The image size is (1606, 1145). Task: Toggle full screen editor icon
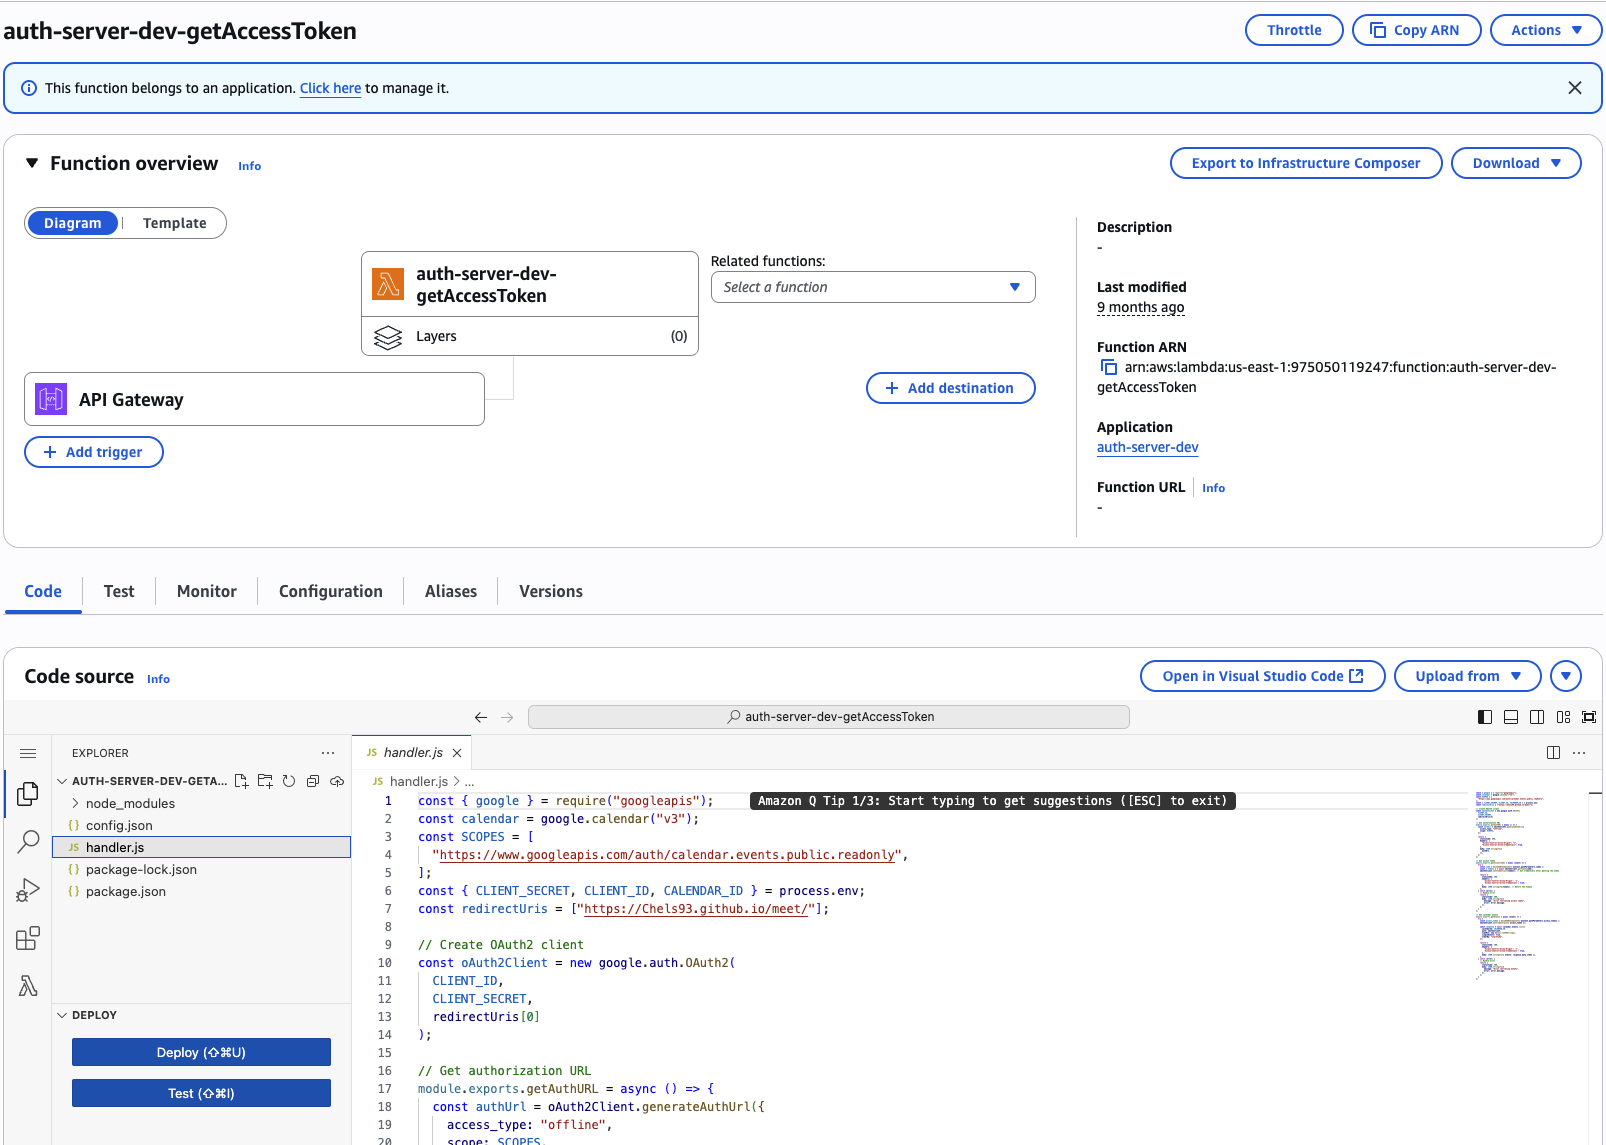tap(1589, 717)
